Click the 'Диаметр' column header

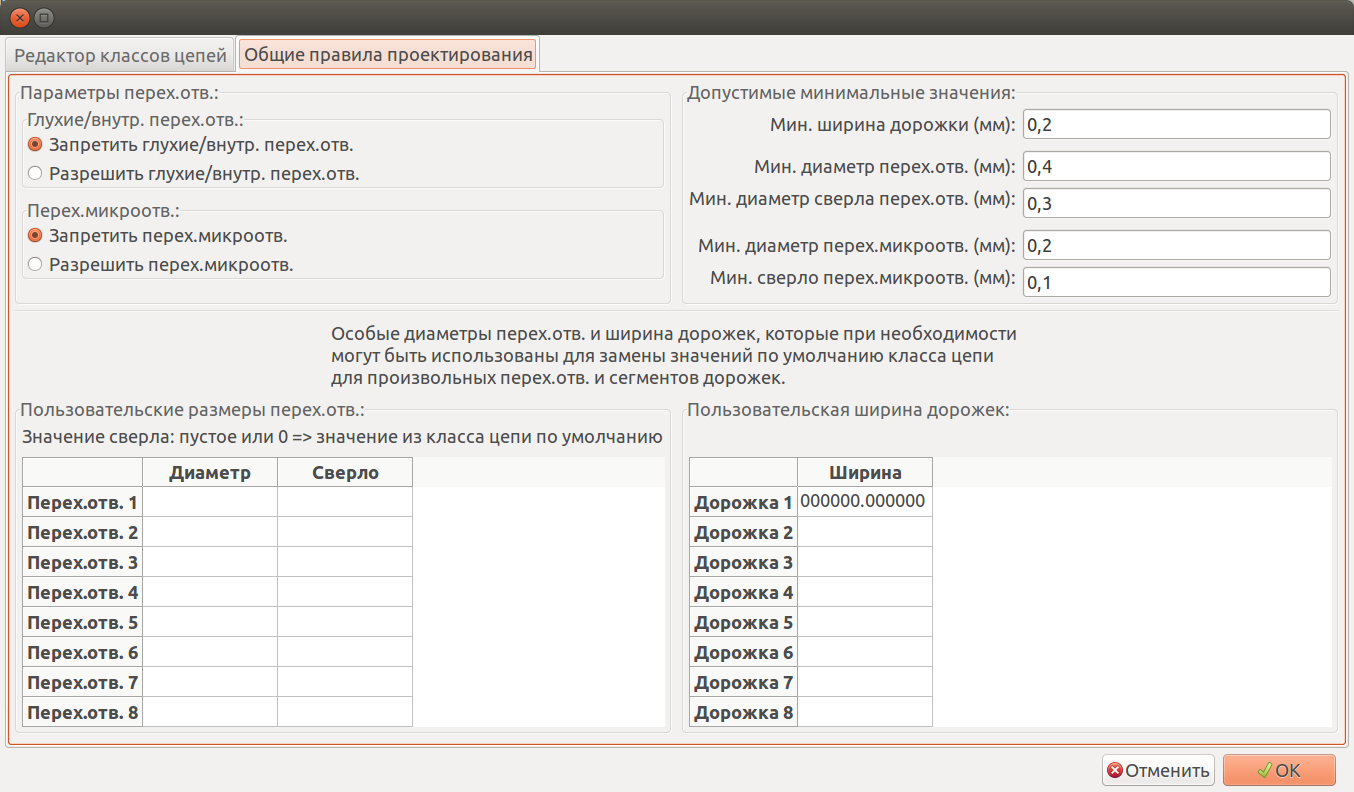pos(210,472)
